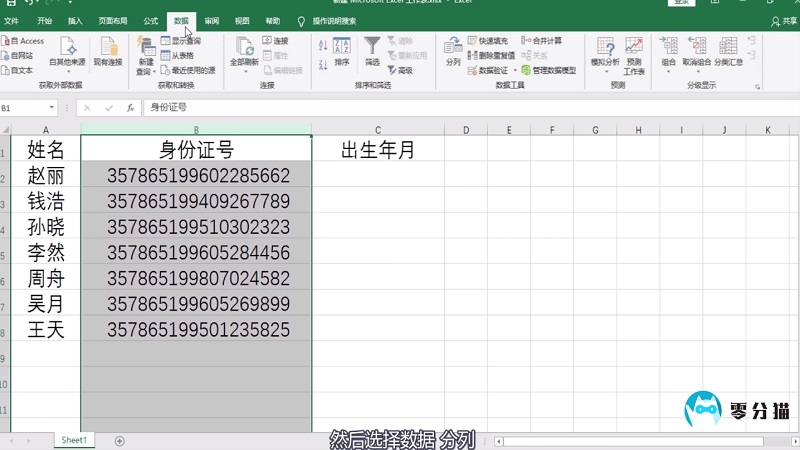Add a new sheet with plus button
800x450 pixels.
[x=120, y=440]
